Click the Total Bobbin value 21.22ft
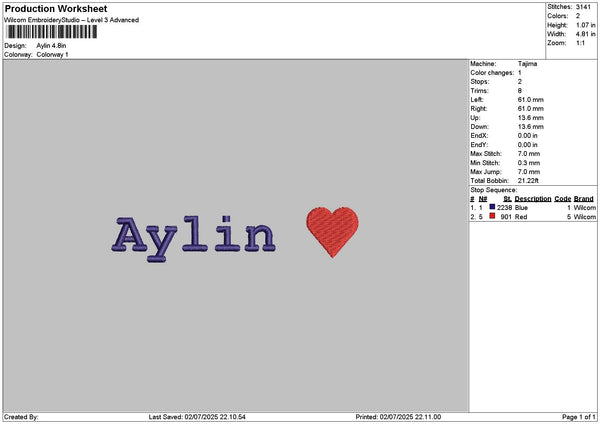Viewport: 600px width, 424px height. pyautogui.click(x=528, y=181)
